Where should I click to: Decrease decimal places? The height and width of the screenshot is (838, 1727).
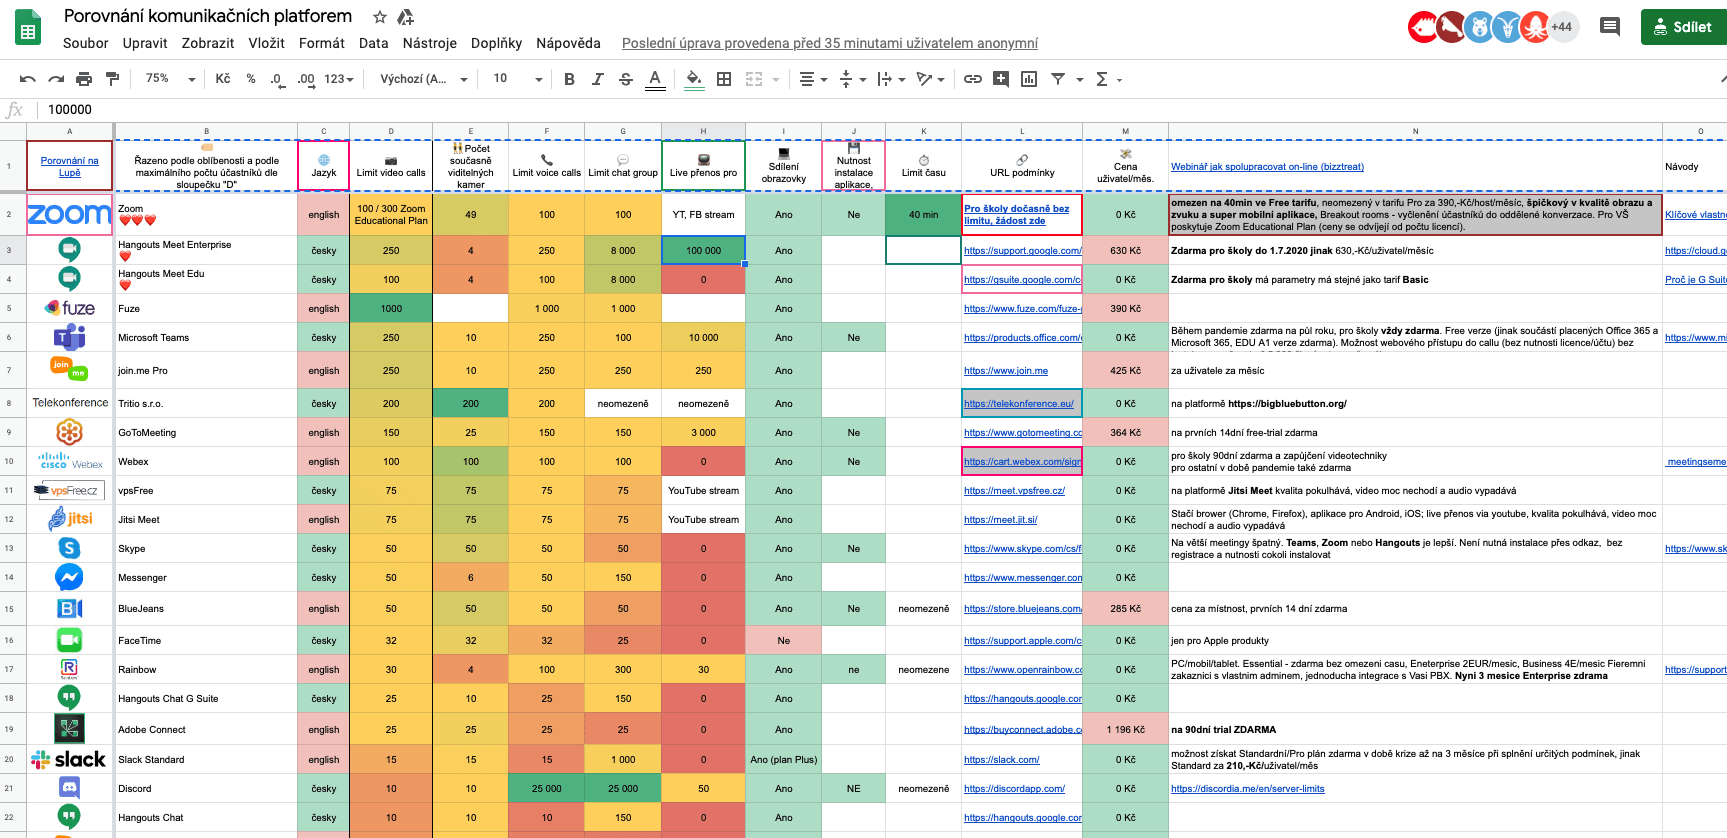click(x=276, y=79)
